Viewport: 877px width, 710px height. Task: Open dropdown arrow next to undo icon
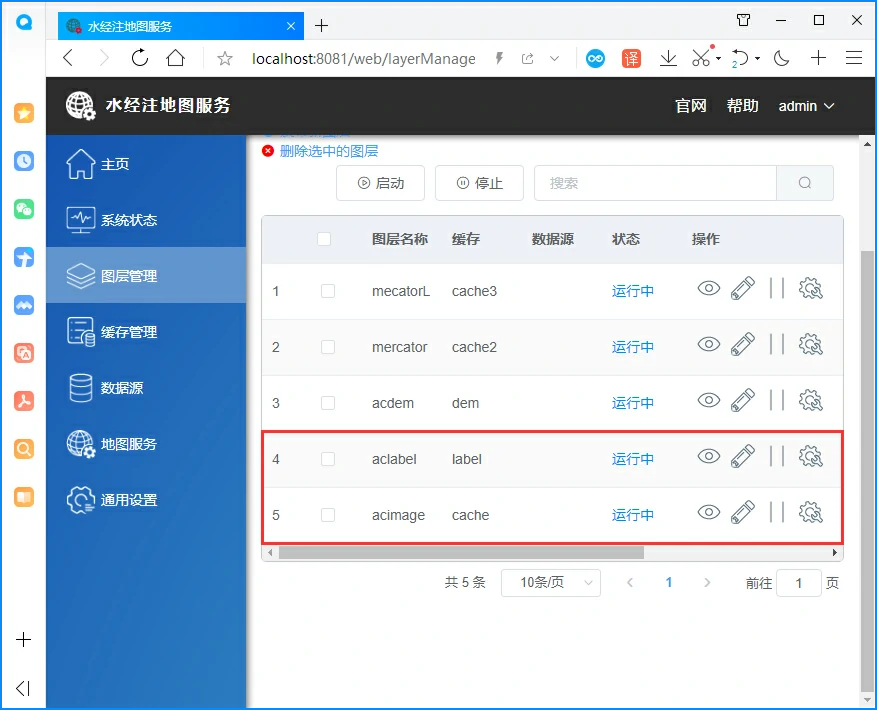(x=757, y=58)
